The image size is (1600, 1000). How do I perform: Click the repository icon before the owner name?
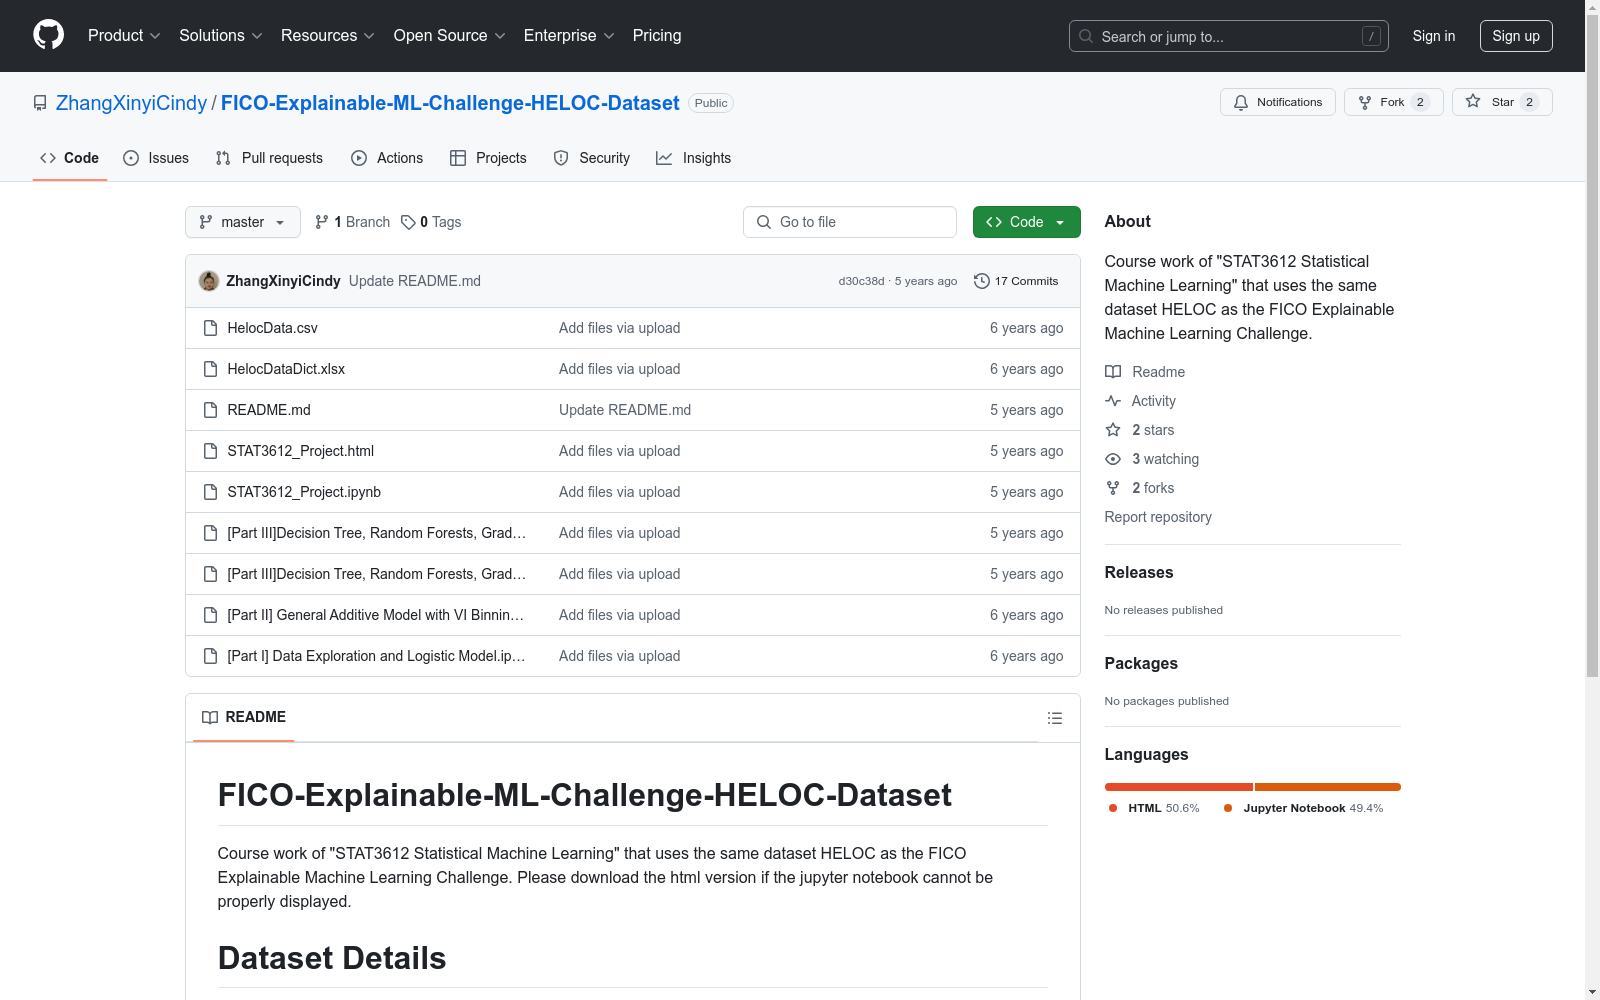(40, 103)
